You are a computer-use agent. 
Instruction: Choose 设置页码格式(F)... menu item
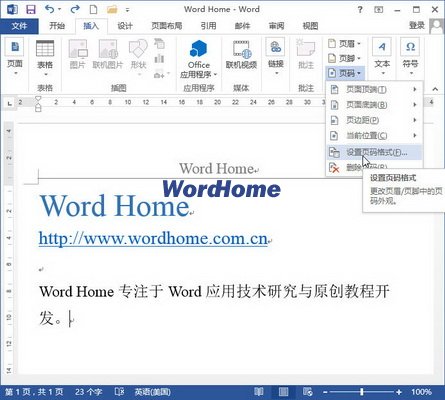pos(374,152)
